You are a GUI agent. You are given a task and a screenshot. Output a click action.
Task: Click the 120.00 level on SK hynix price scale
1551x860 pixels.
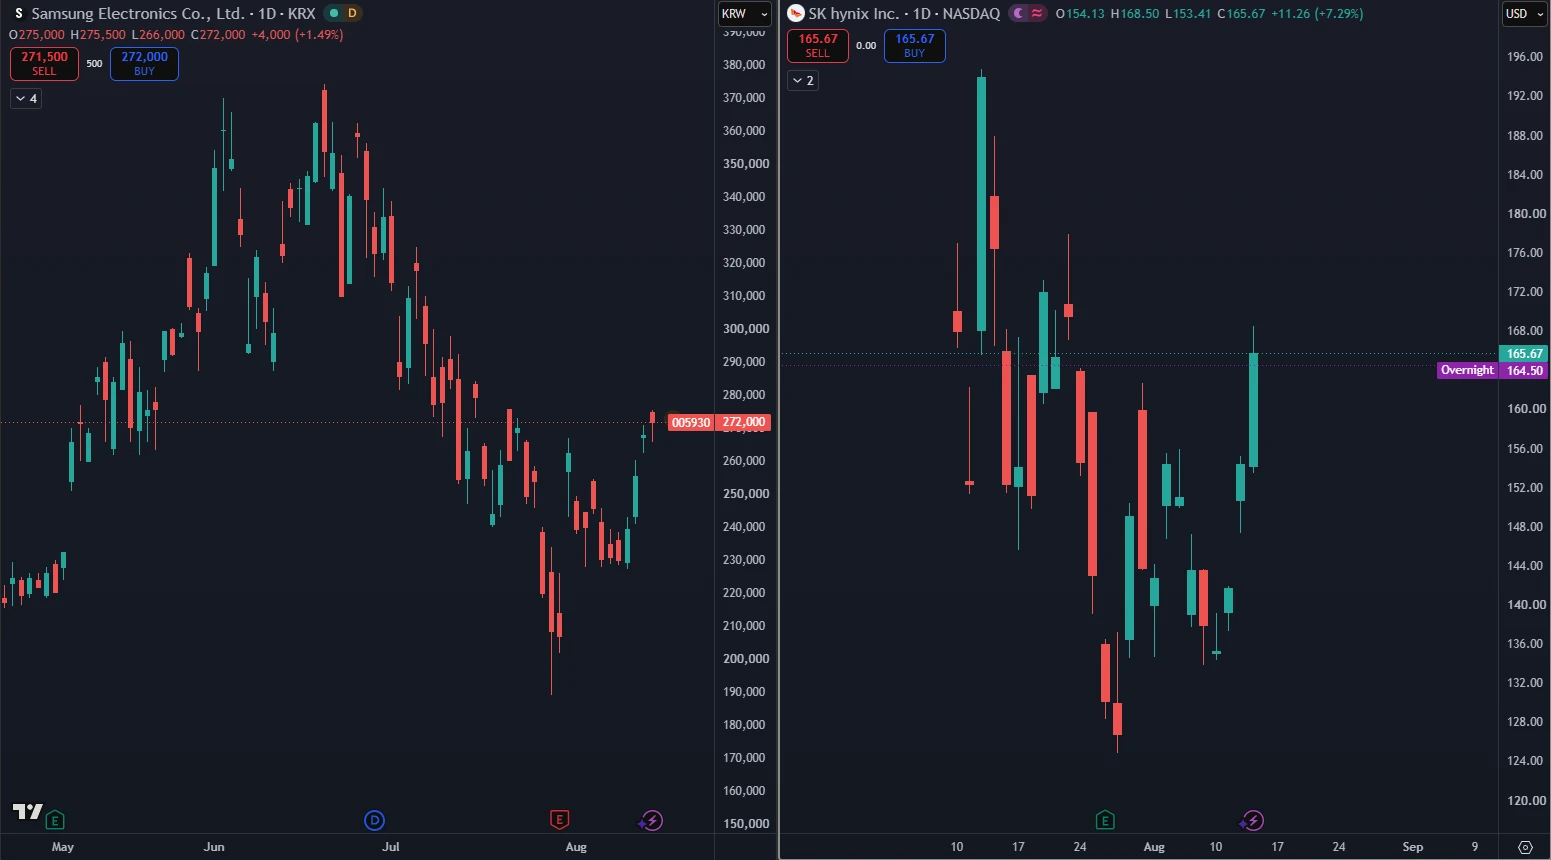point(1526,801)
